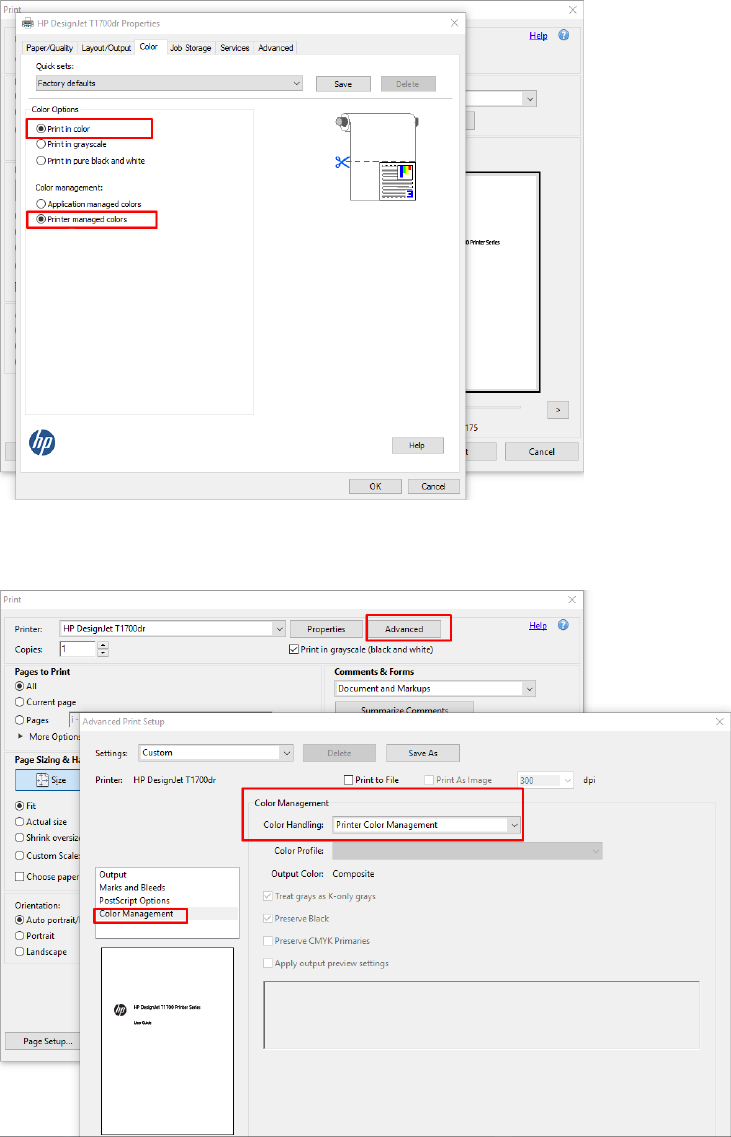This screenshot has height=1137, width=731.
Task: Click Save next to Quick sets
Action: pyautogui.click(x=343, y=84)
